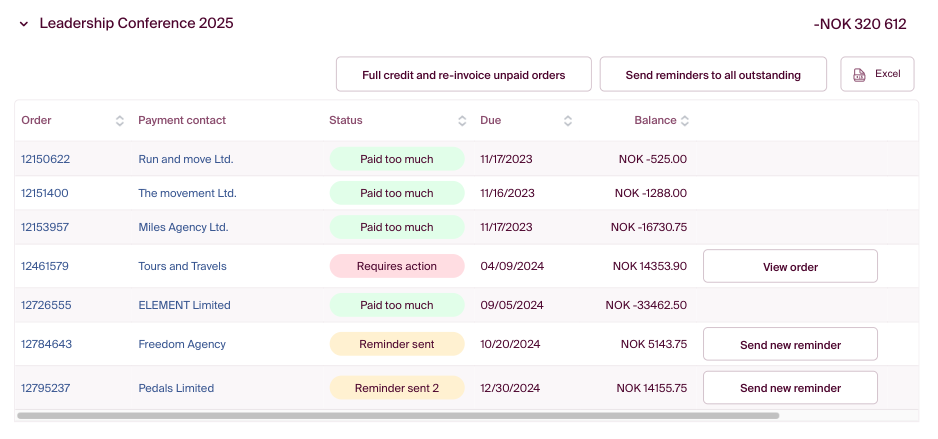
Task: Click the Leadership Conference 2025 title
Action: (136, 23)
